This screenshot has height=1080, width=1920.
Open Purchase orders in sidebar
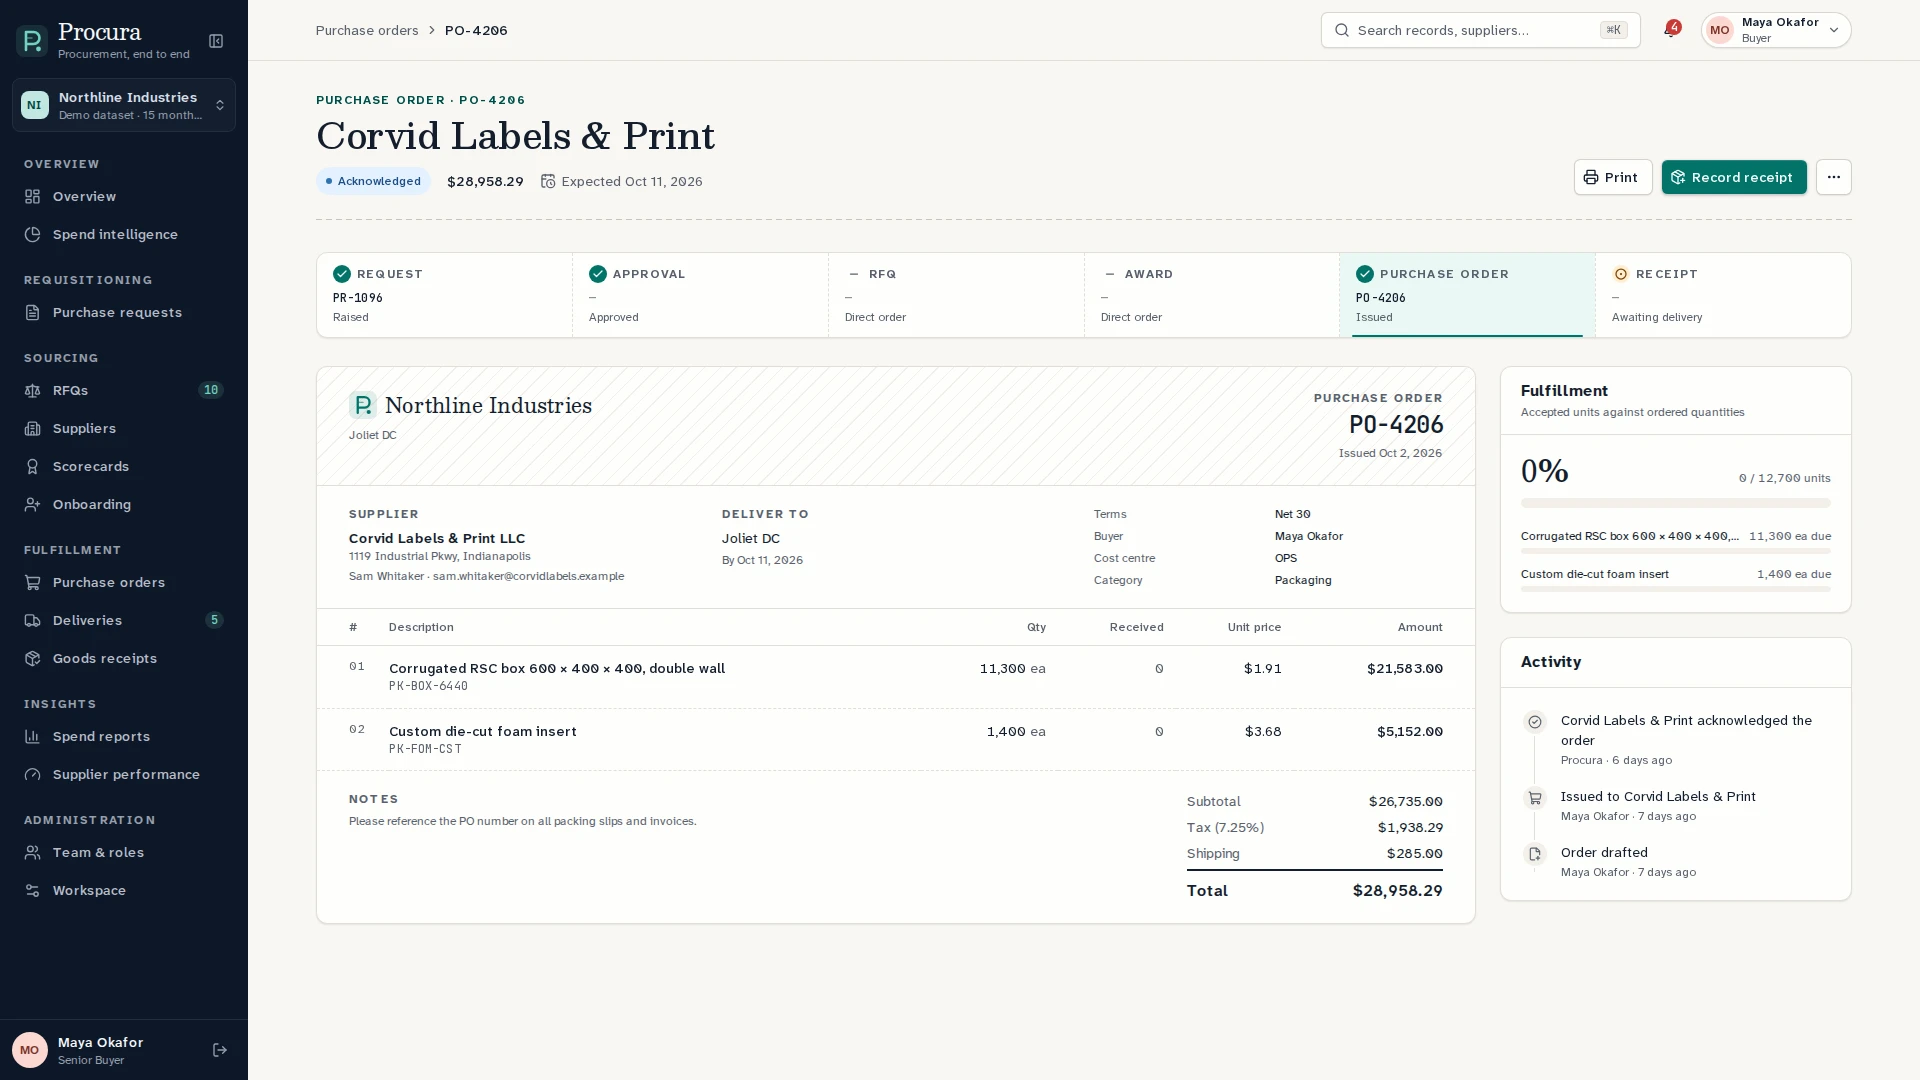(x=124, y=583)
